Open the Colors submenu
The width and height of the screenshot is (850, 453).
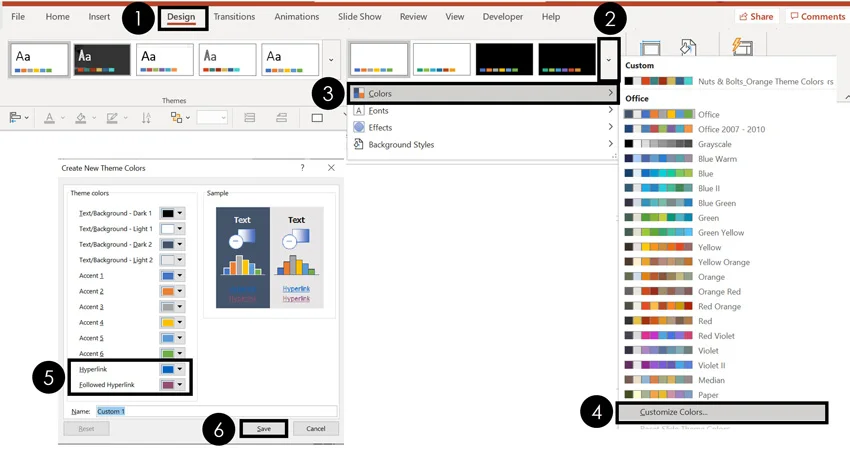[482, 93]
